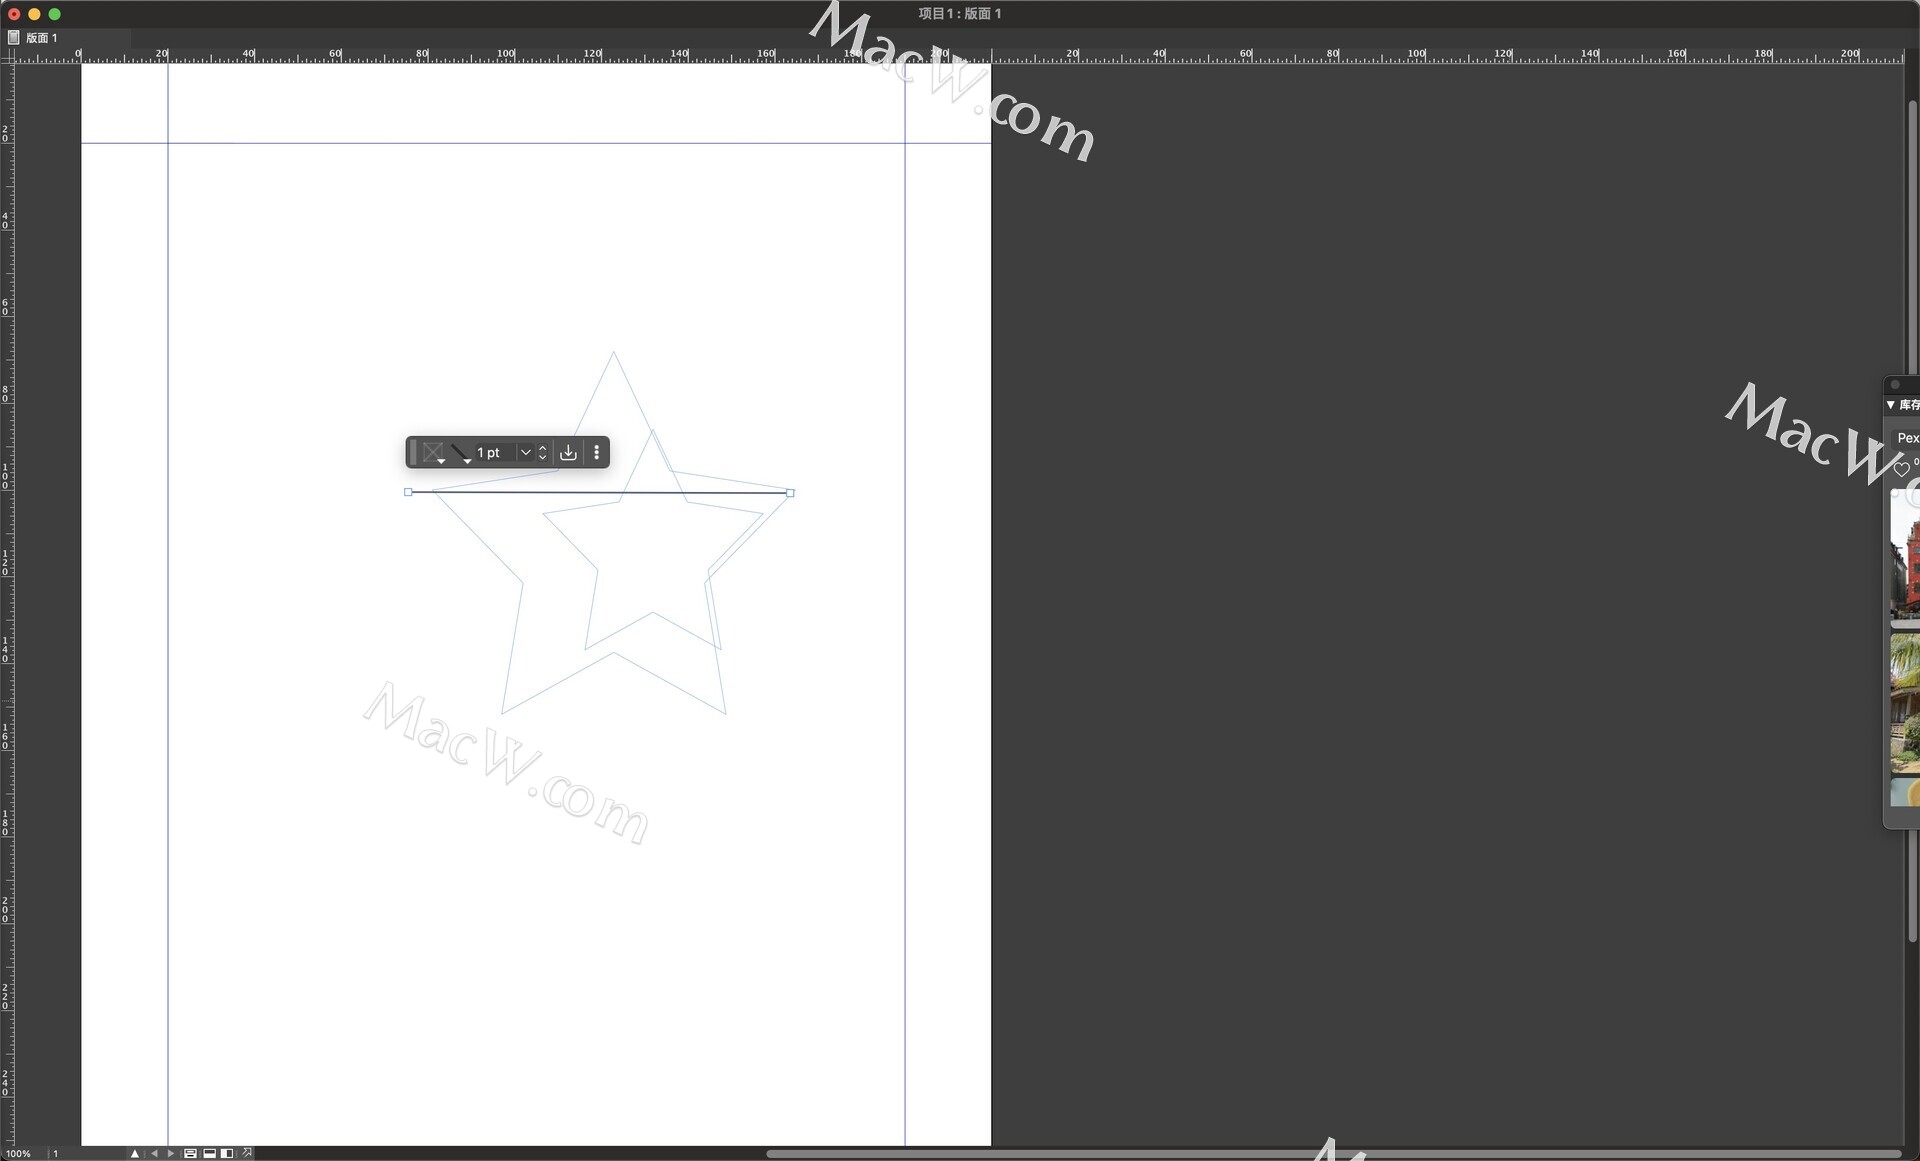
Task: Click the yellow minimize window button
Action: coord(34,14)
